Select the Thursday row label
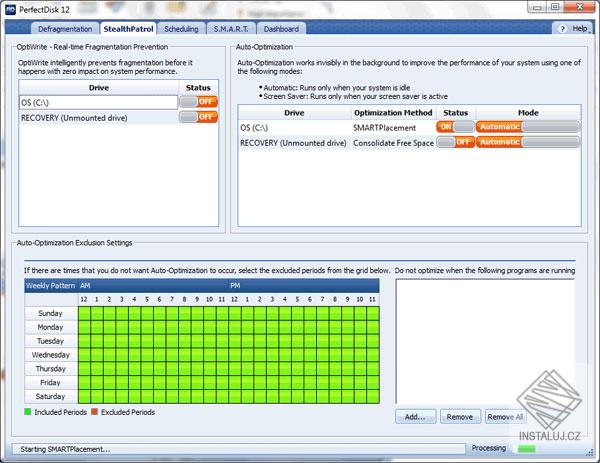The image size is (600, 463). [51, 368]
